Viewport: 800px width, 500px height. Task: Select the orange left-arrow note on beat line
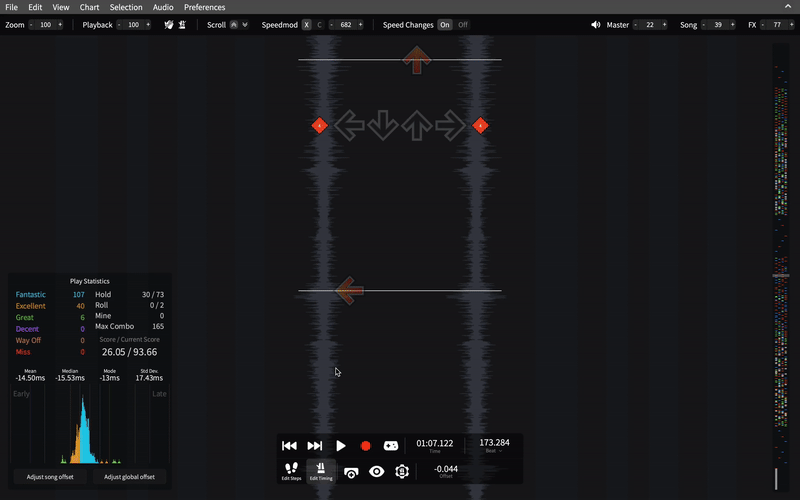point(349,291)
